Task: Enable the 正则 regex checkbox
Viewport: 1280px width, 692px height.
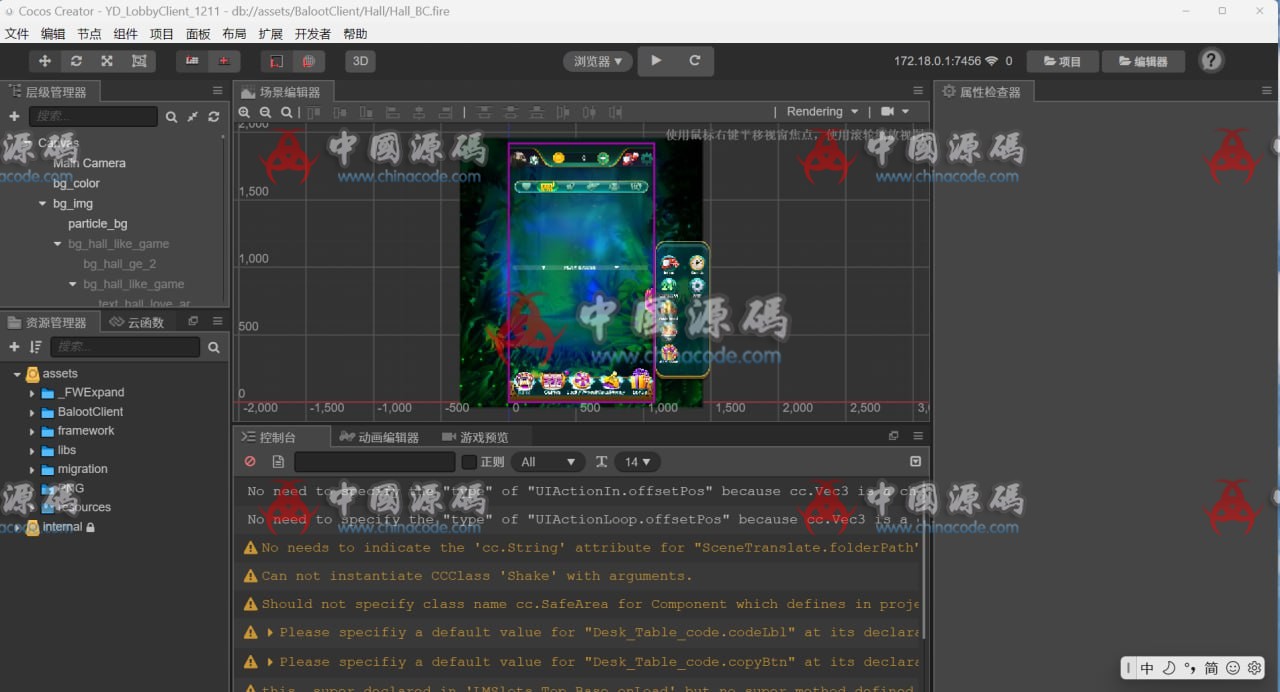Action: [x=469, y=462]
